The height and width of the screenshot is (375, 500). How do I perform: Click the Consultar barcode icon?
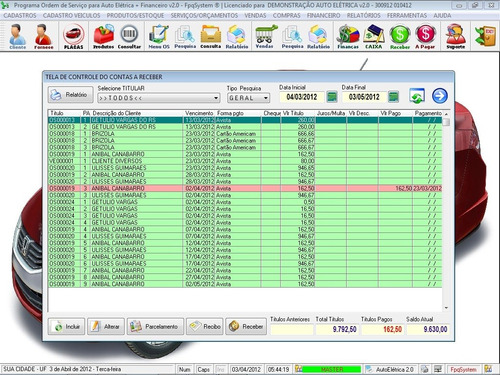coord(129,36)
